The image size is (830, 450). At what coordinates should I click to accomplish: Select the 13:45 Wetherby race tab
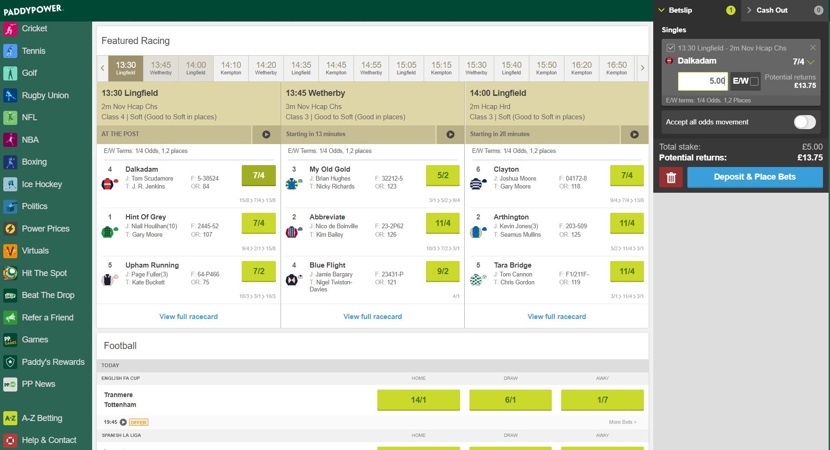161,68
